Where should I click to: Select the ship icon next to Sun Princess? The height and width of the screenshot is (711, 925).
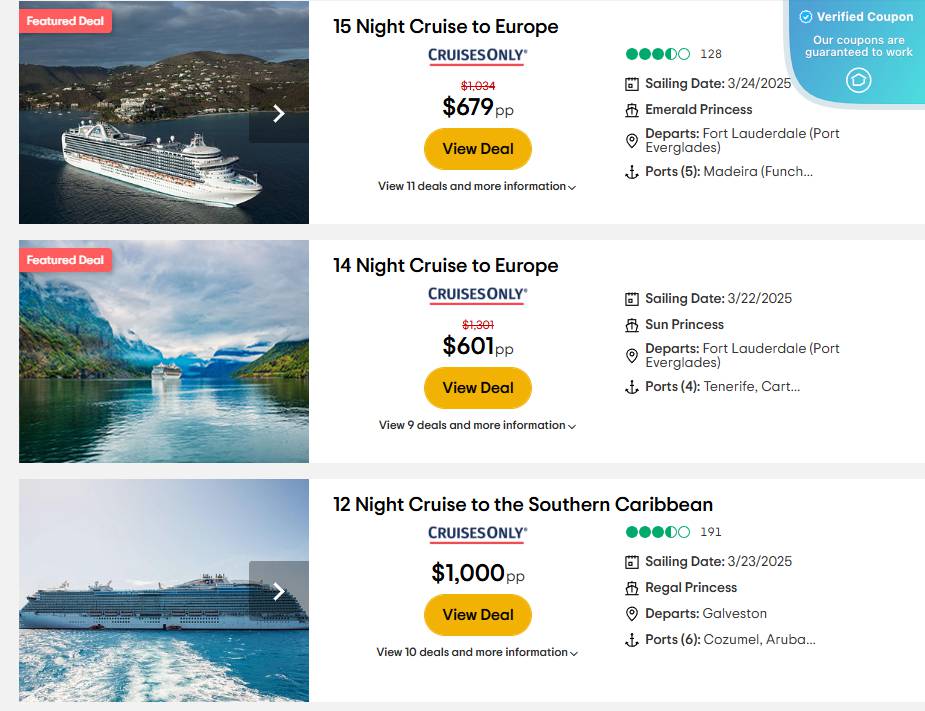tap(631, 324)
